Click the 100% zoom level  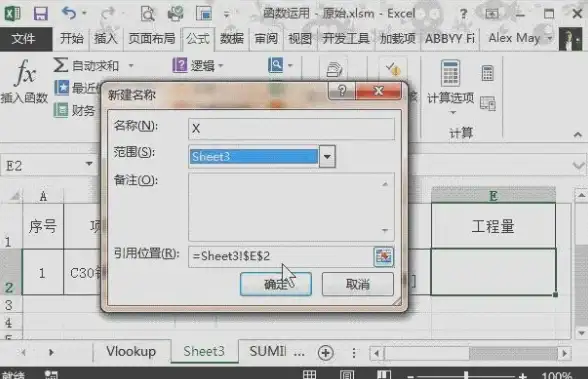[556, 375]
